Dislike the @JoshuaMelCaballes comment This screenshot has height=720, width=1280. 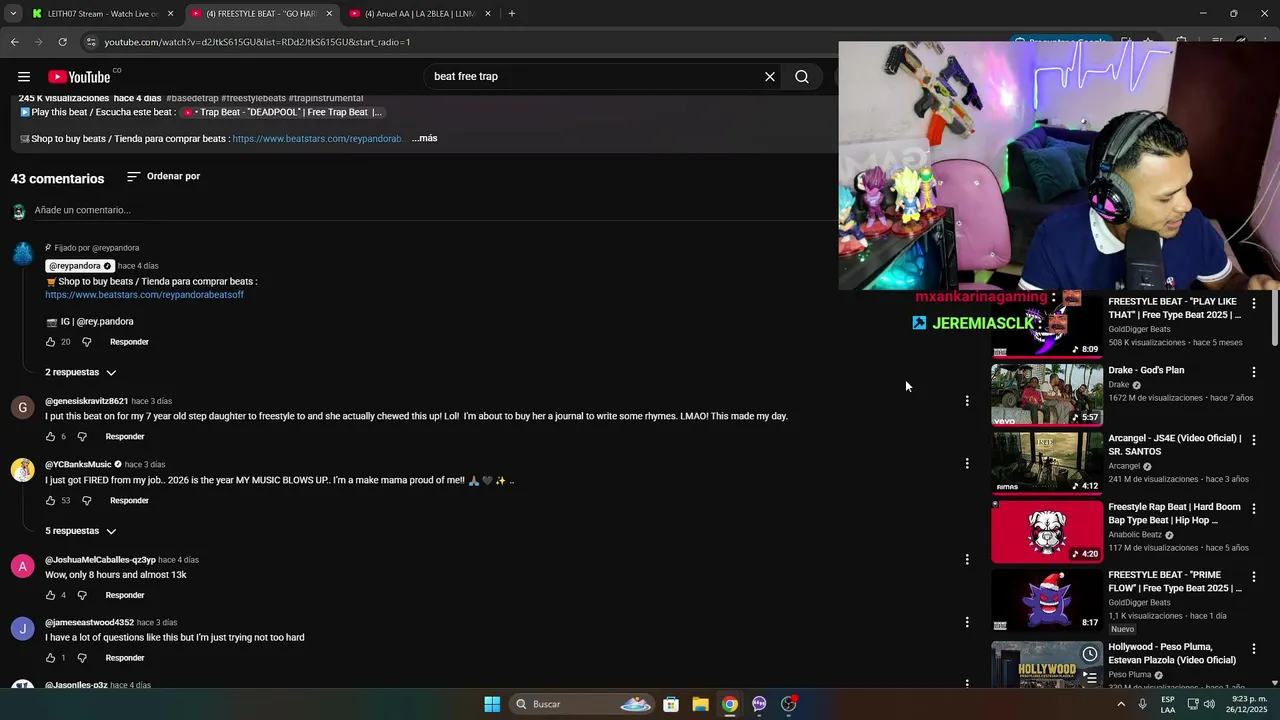pyautogui.click(x=83, y=596)
